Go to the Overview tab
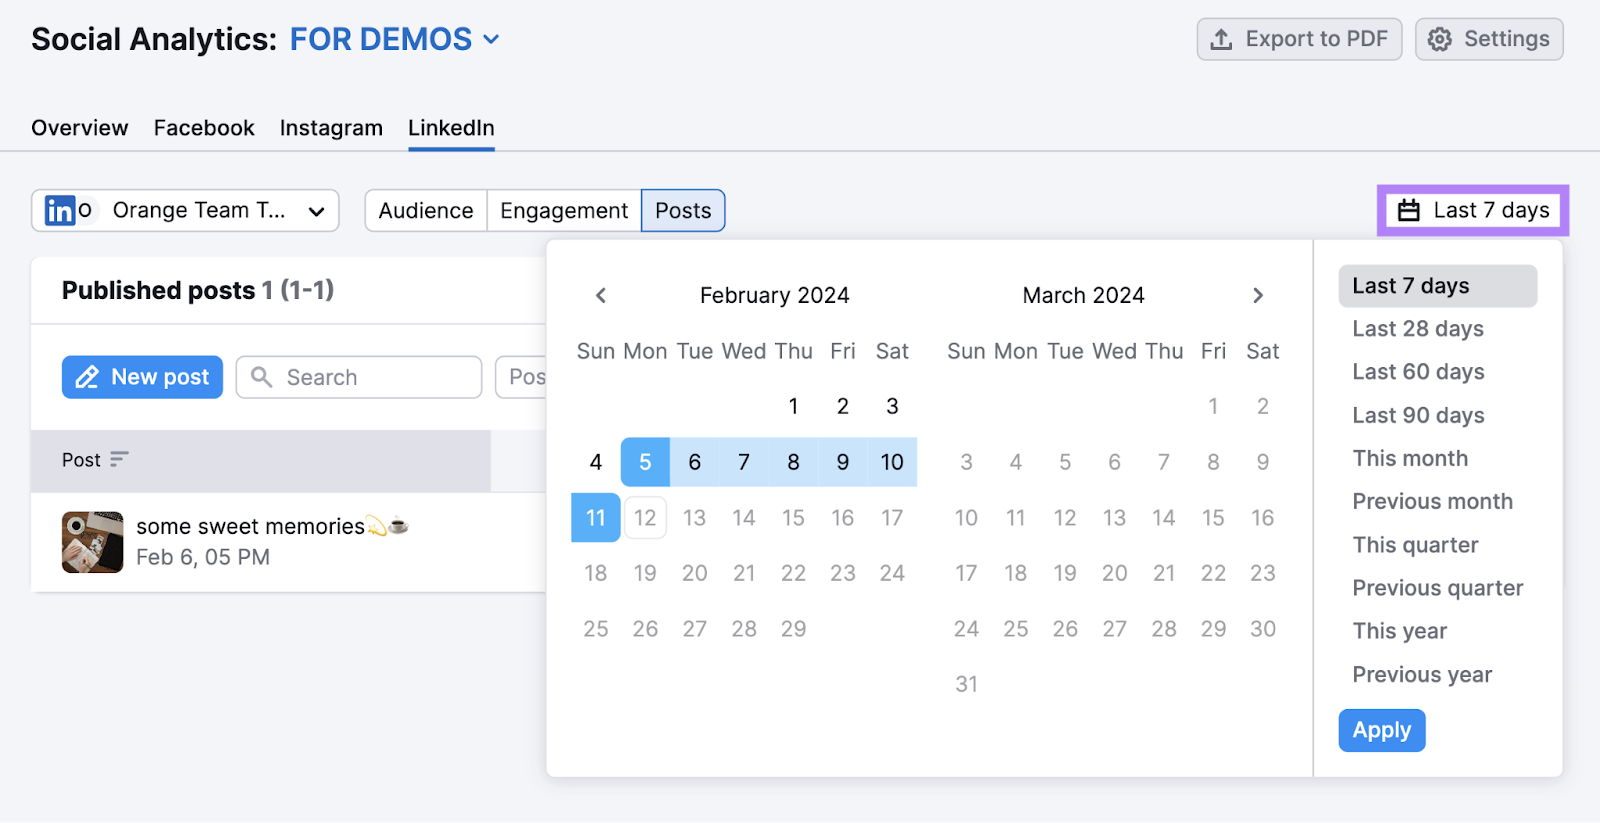 point(80,128)
